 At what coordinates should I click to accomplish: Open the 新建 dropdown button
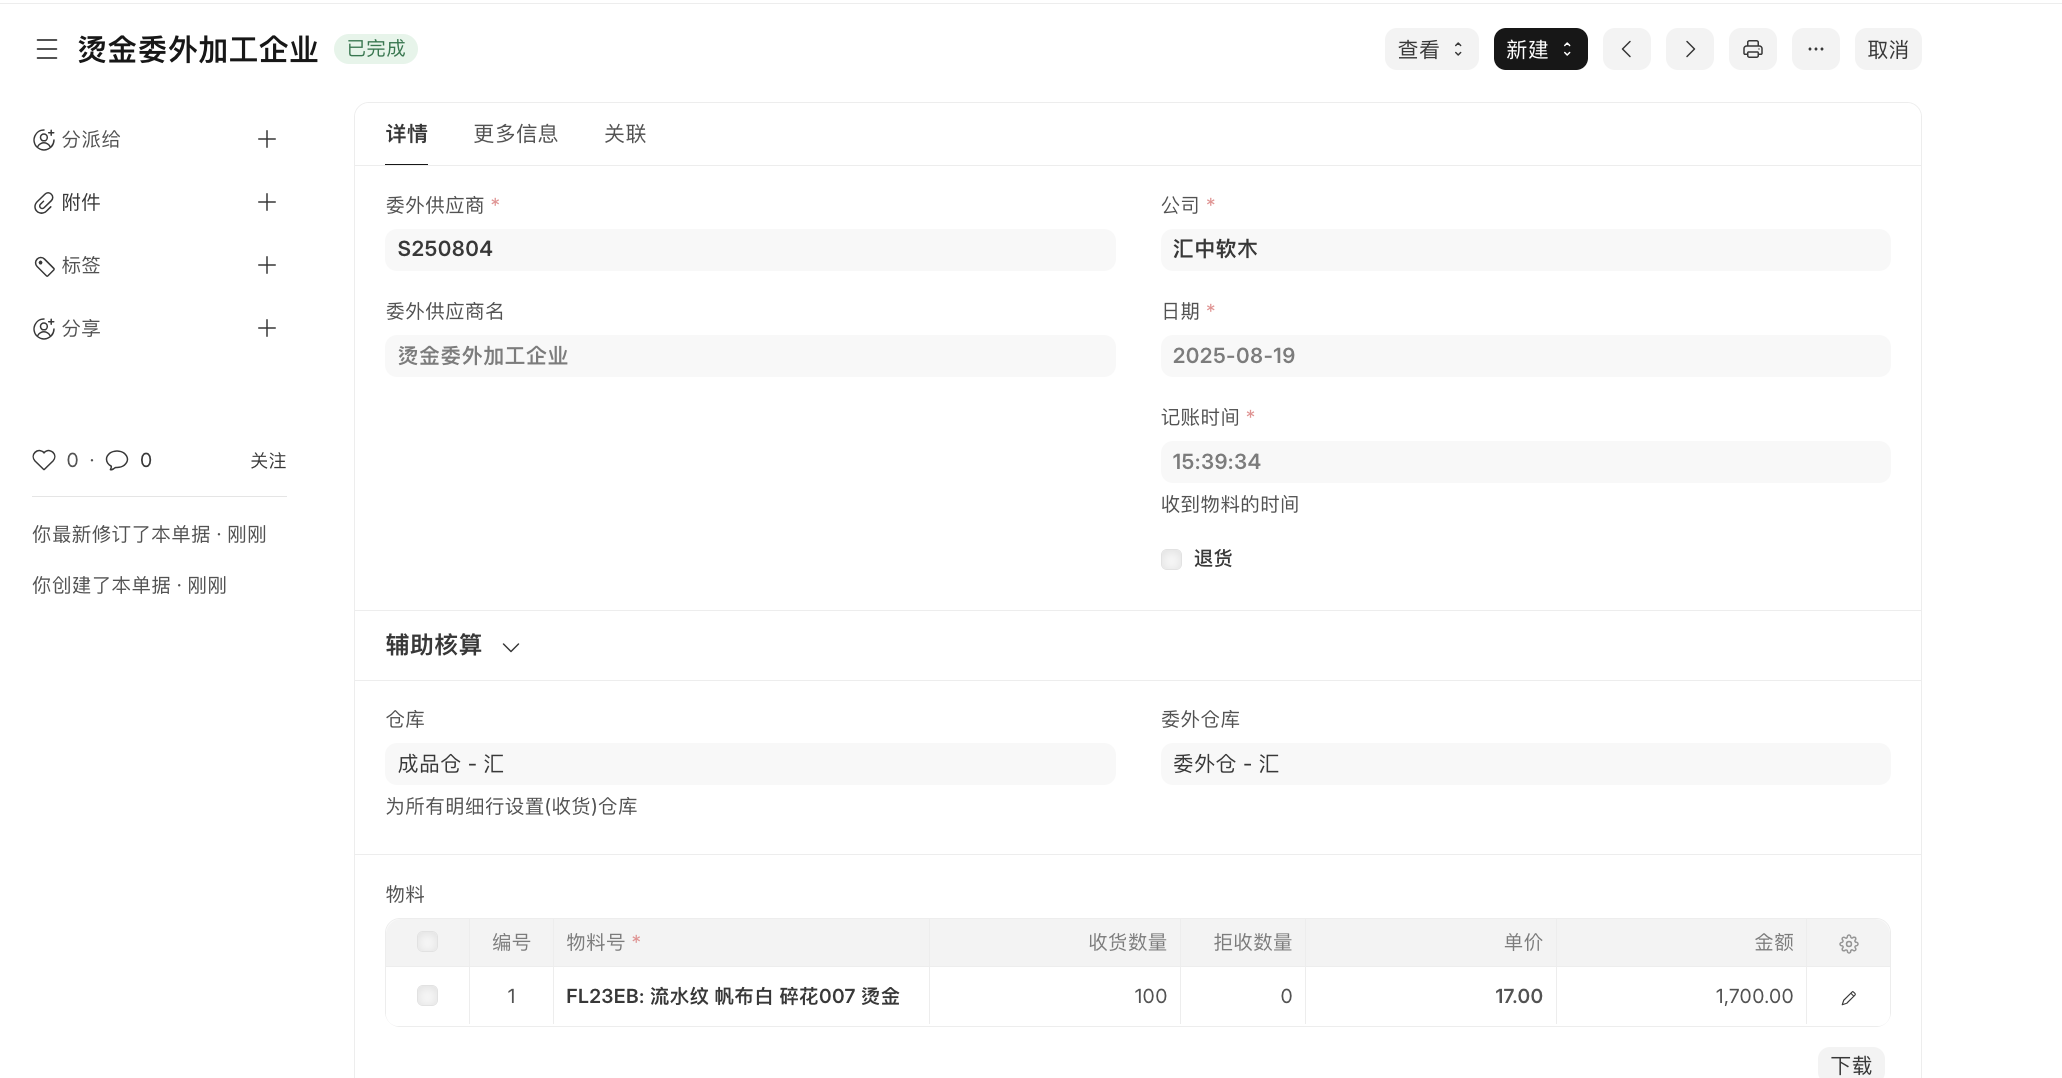(x=1539, y=49)
